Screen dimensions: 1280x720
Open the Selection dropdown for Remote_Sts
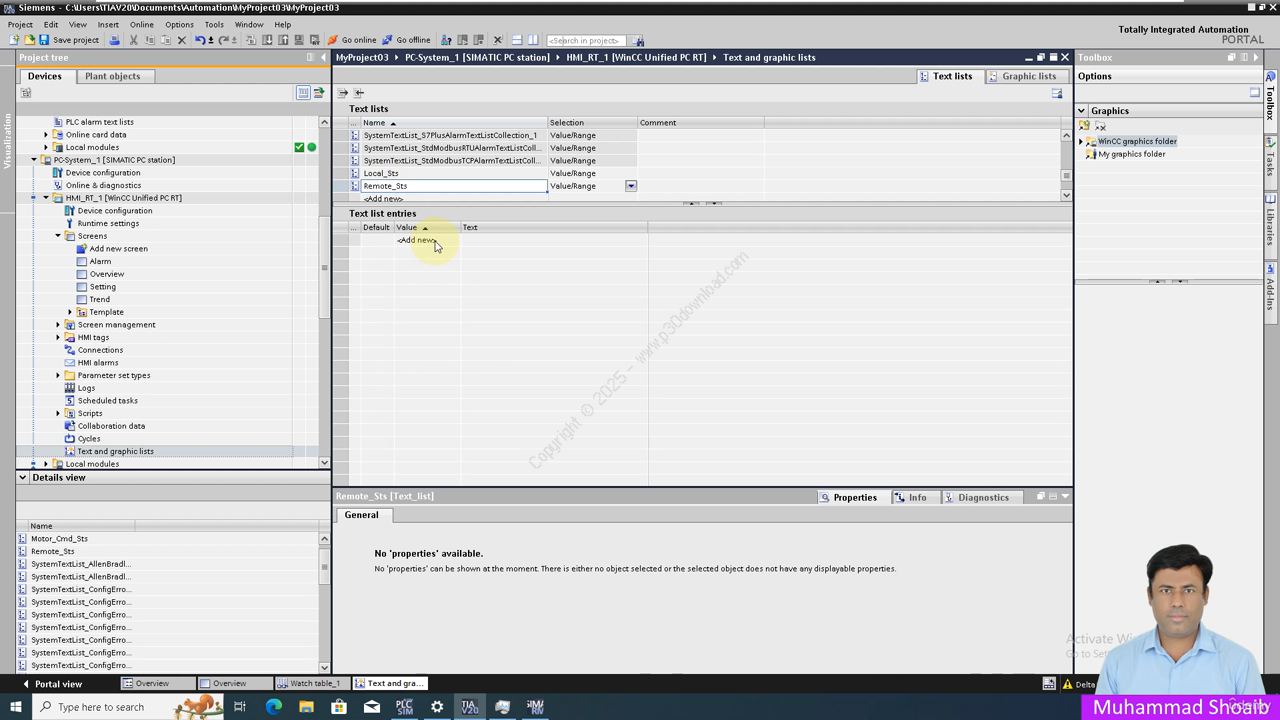pos(631,186)
